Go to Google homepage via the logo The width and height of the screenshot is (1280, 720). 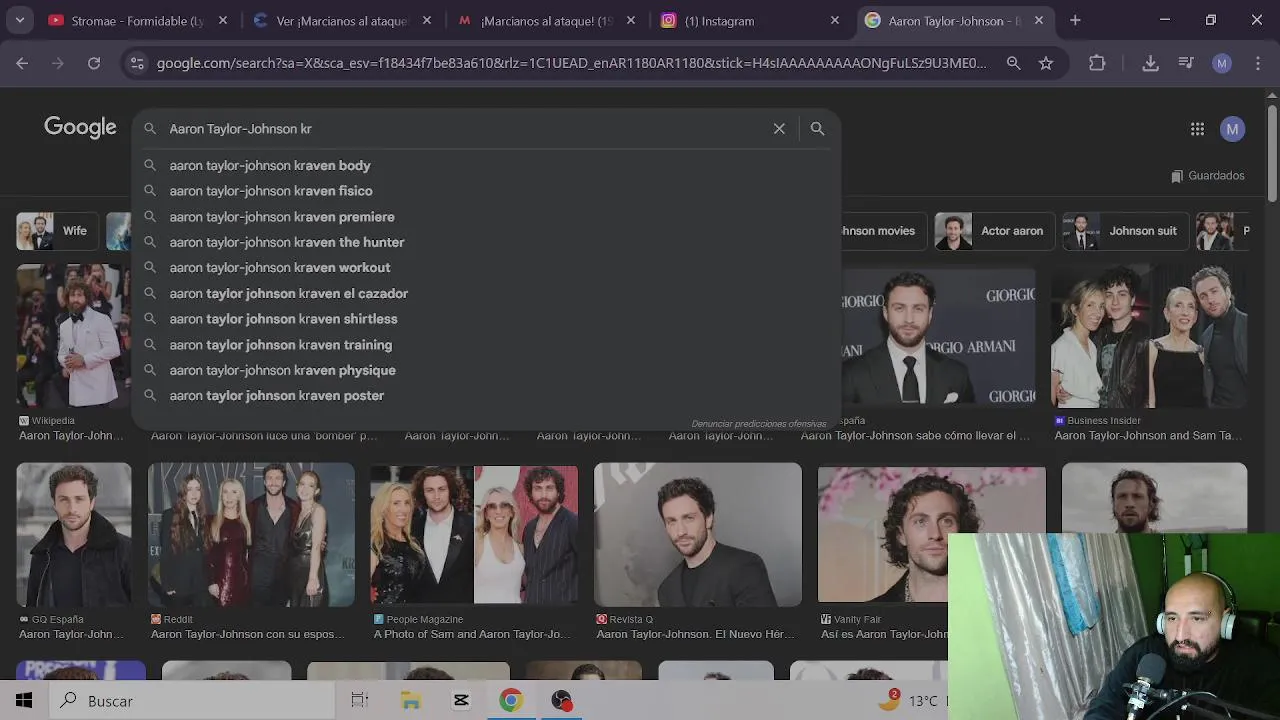[x=80, y=127]
